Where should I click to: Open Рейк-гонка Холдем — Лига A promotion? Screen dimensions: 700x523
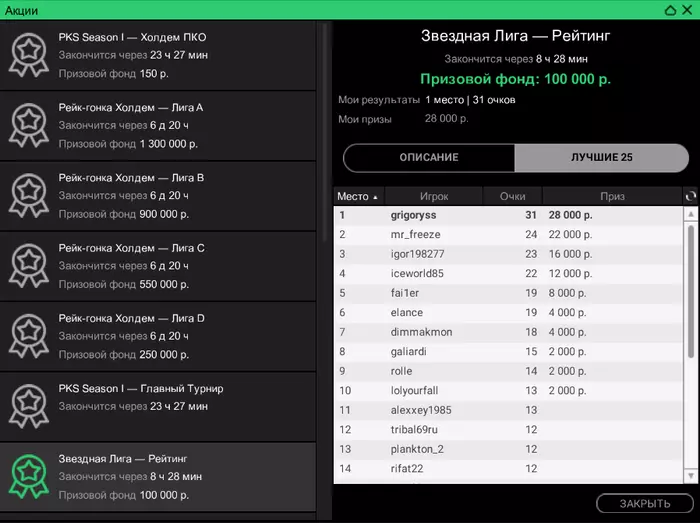pyautogui.click(x=158, y=125)
